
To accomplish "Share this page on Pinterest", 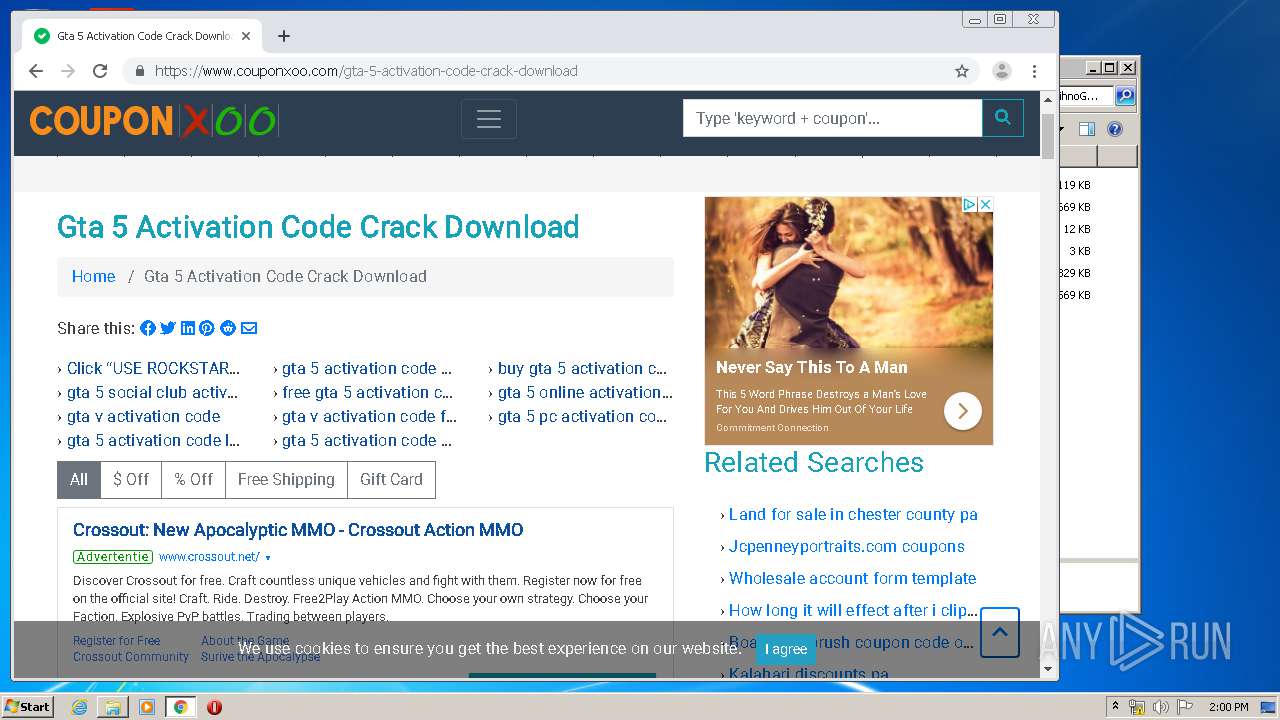I will pos(207,328).
